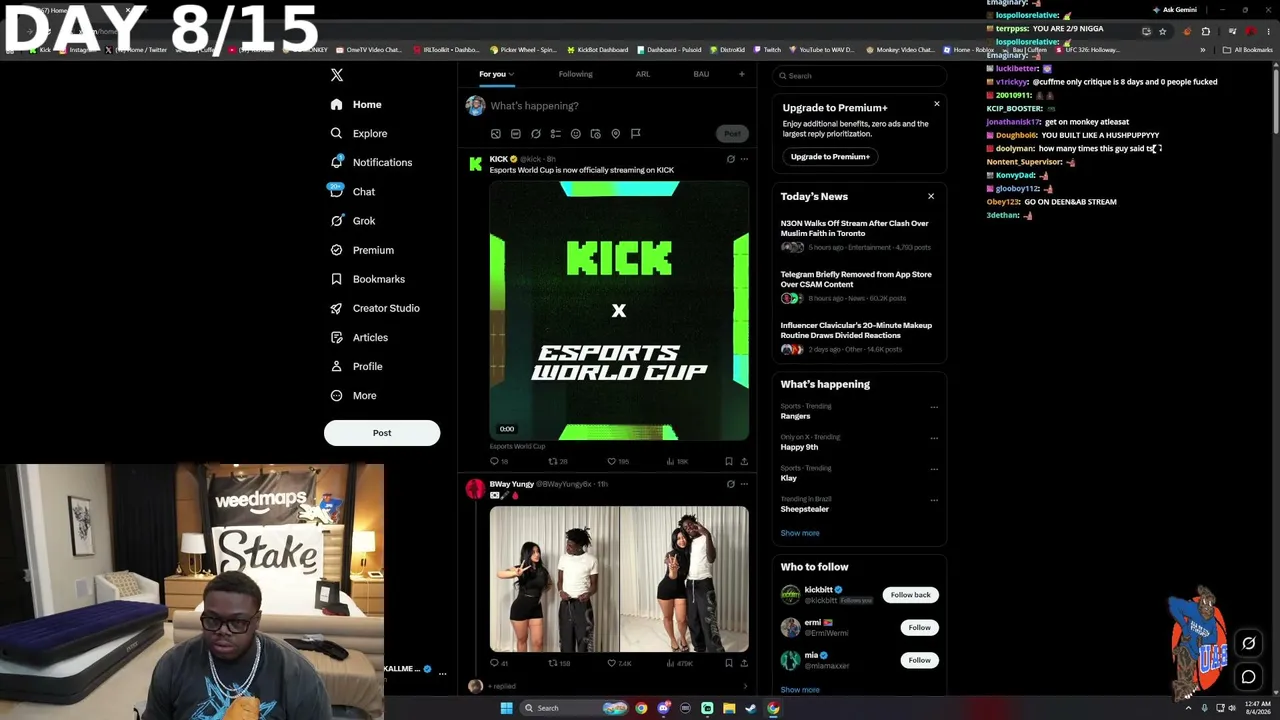Follow back kickbitt
1280x720 pixels.
tap(910, 595)
